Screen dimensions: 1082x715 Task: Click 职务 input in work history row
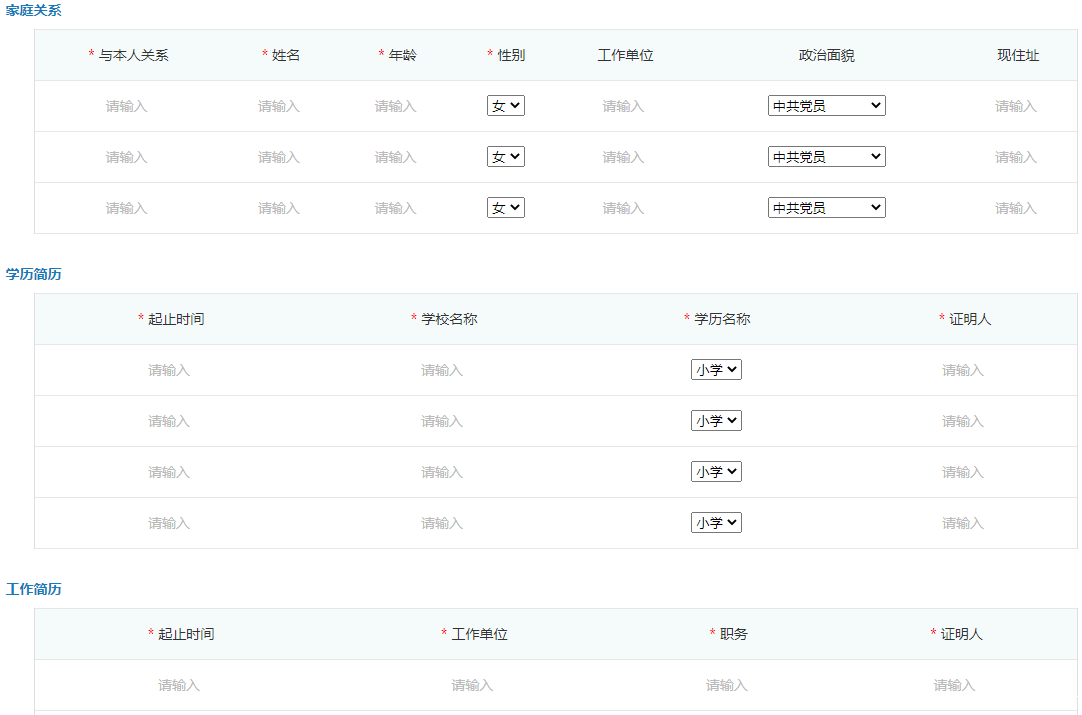727,685
